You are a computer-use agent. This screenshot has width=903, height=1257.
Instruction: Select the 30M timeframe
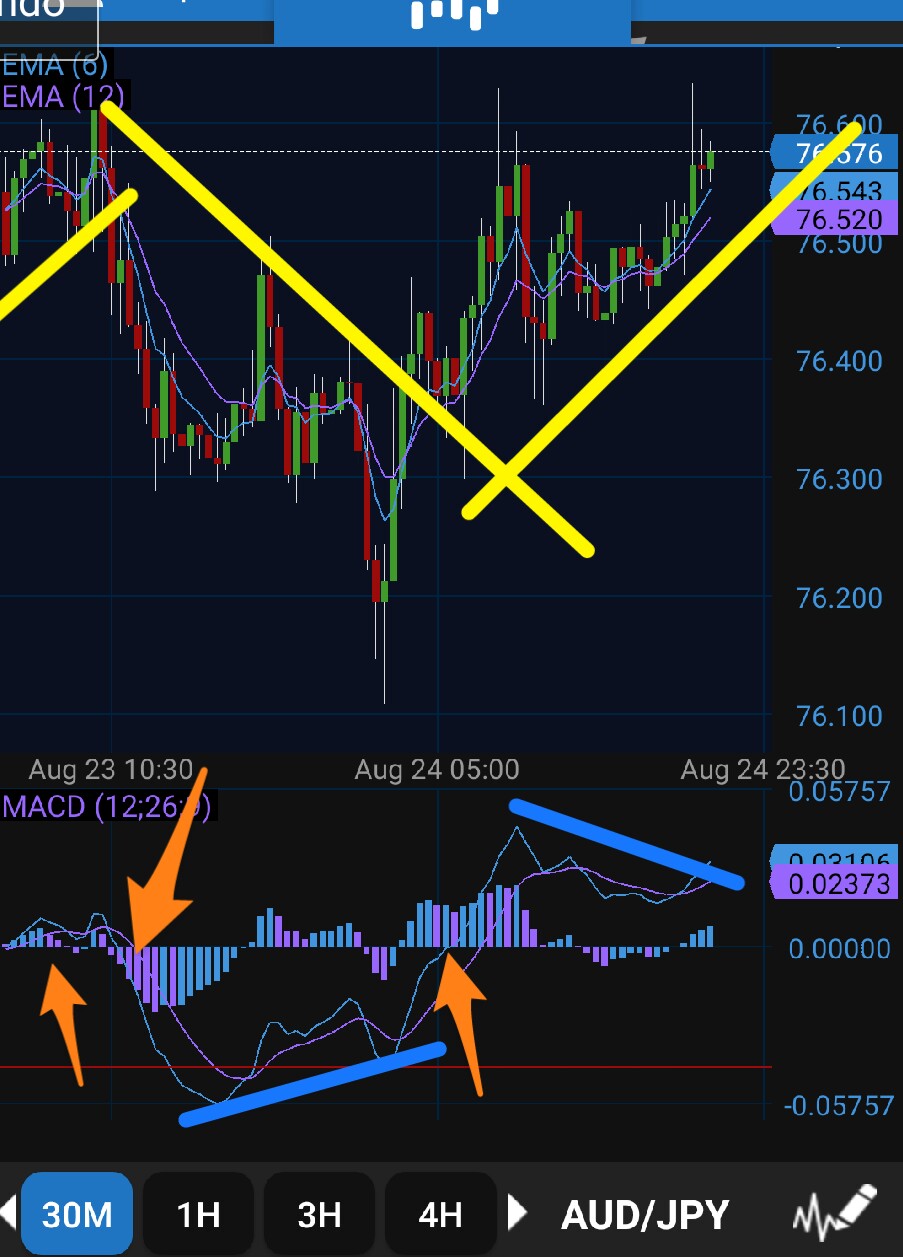[x=77, y=1214]
